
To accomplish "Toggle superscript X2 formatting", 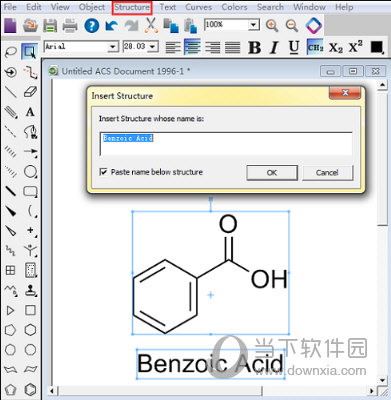I will tap(355, 47).
